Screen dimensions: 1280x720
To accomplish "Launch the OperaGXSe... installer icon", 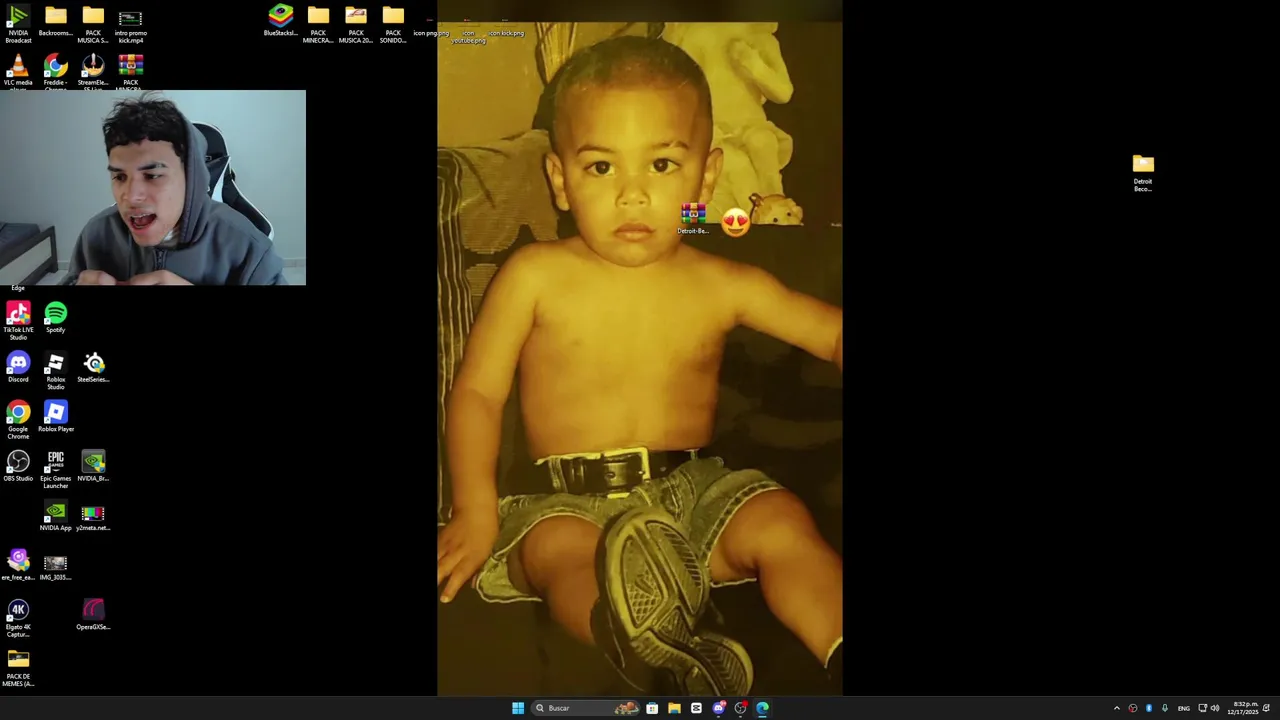I will (x=93, y=615).
